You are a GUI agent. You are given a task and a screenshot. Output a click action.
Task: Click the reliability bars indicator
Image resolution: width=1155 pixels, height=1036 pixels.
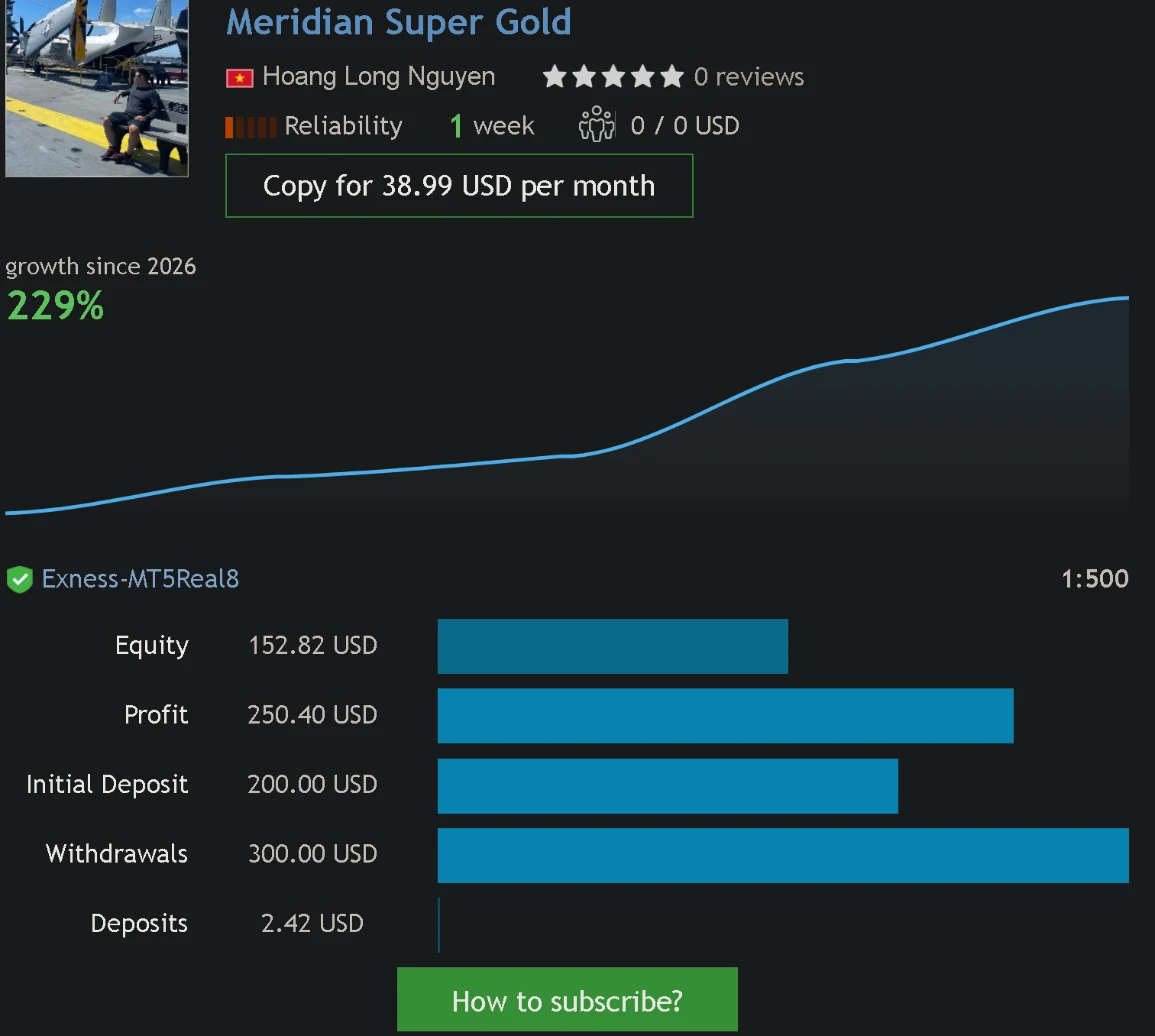pos(250,127)
